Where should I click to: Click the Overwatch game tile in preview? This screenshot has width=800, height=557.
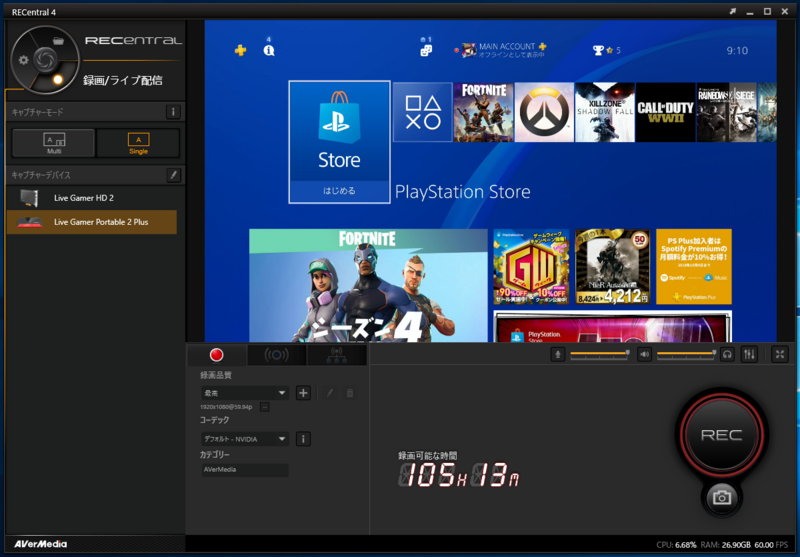click(x=544, y=112)
